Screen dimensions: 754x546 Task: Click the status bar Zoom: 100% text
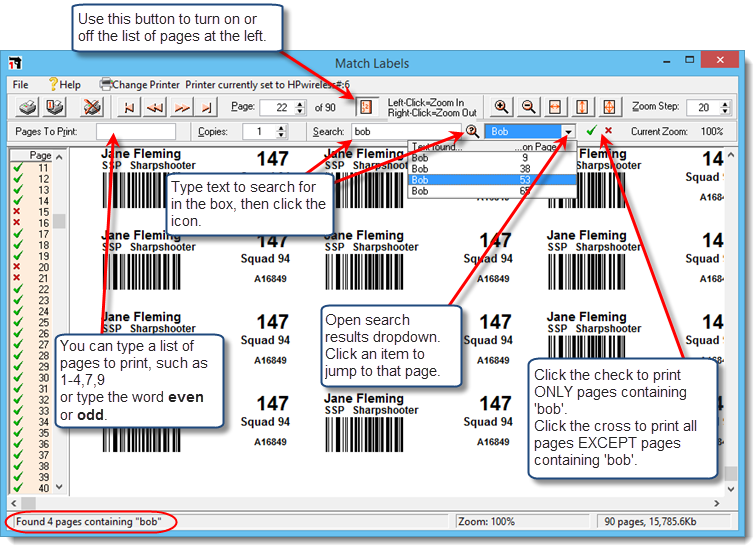click(486, 521)
